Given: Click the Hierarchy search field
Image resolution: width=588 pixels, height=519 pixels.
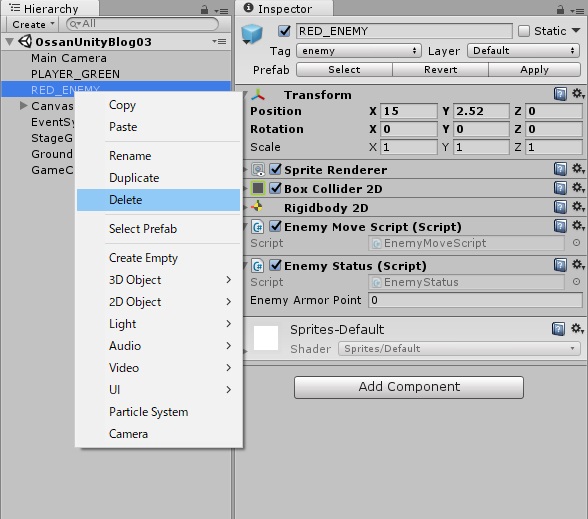Looking at the screenshot, I should click(142, 24).
